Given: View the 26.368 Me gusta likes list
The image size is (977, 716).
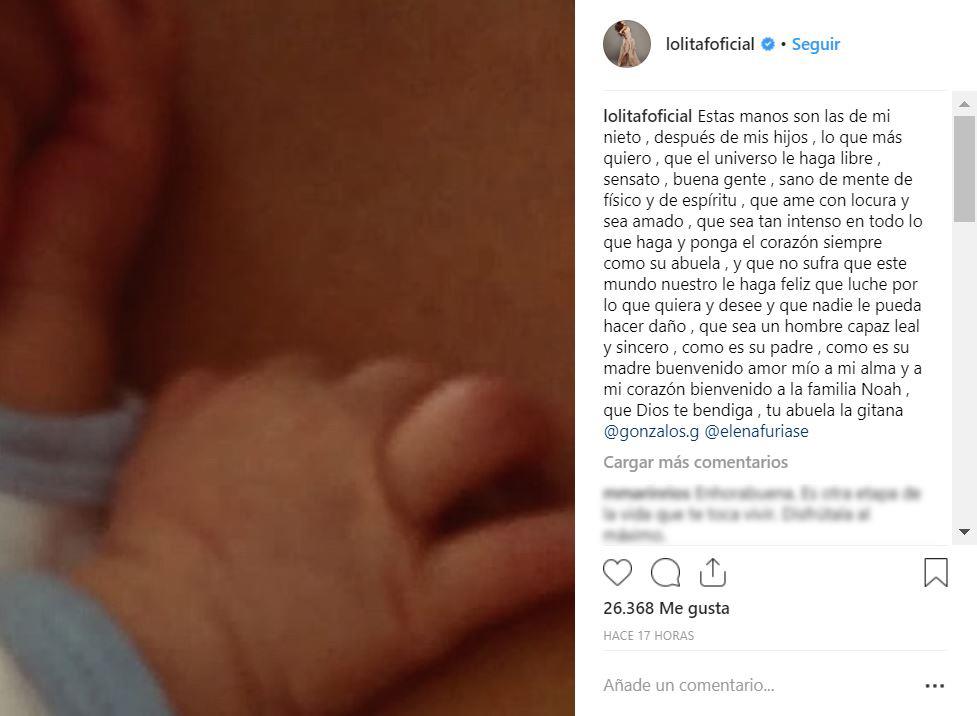Looking at the screenshot, I should tap(666, 608).
